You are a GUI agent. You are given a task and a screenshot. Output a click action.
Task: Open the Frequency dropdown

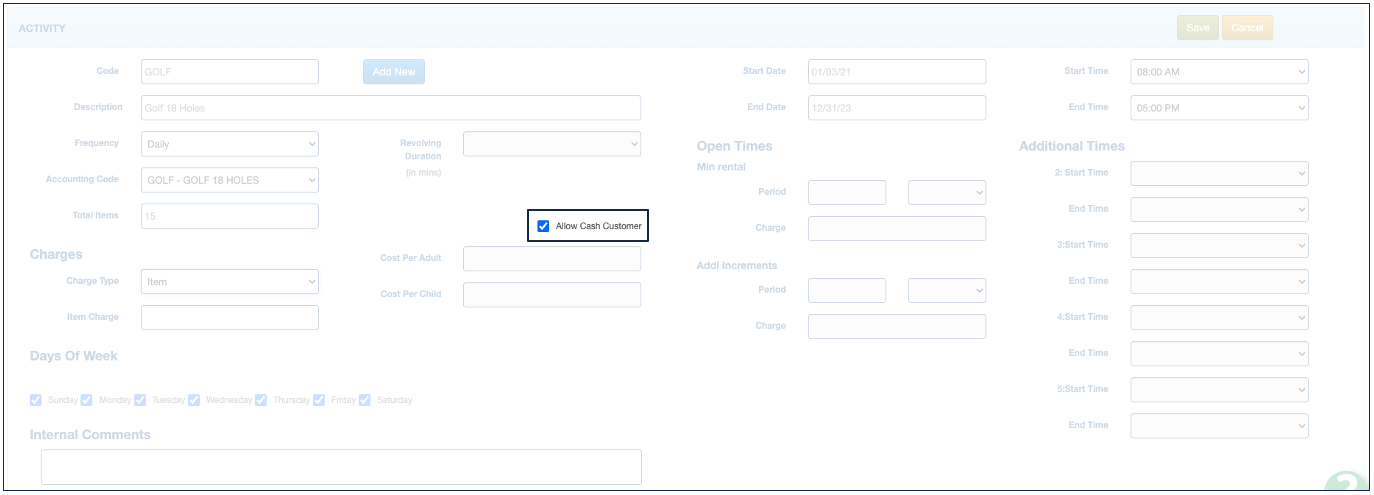click(x=230, y=144)
